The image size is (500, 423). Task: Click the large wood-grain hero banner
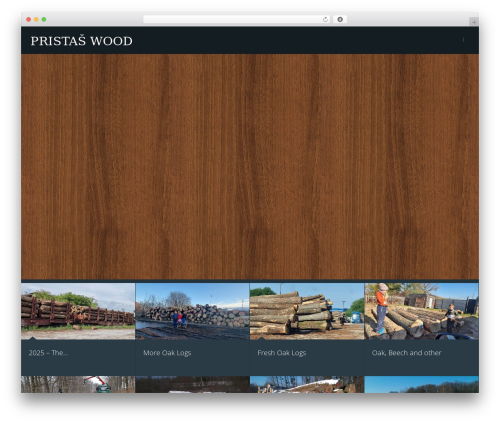(x=250, y=167)
